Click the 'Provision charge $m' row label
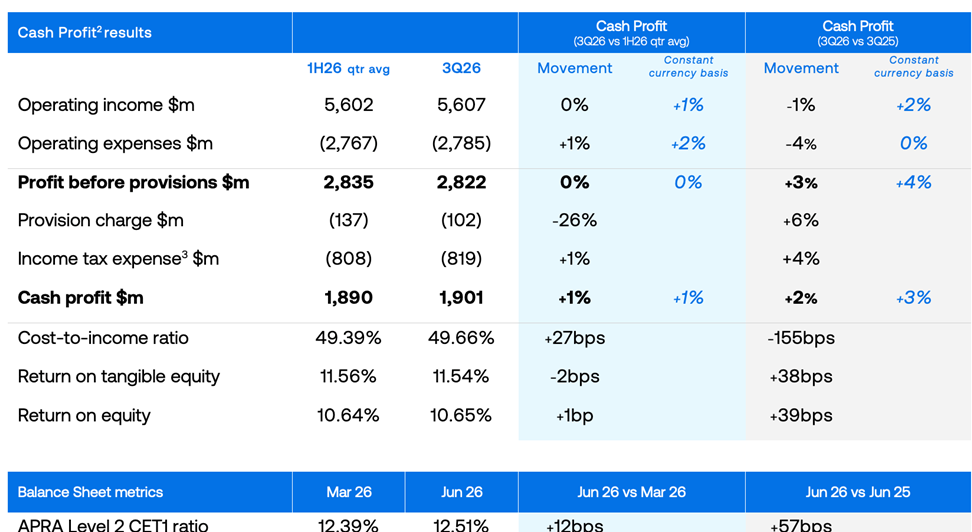Viewport: 972px width, 532px height. point(100,221)
